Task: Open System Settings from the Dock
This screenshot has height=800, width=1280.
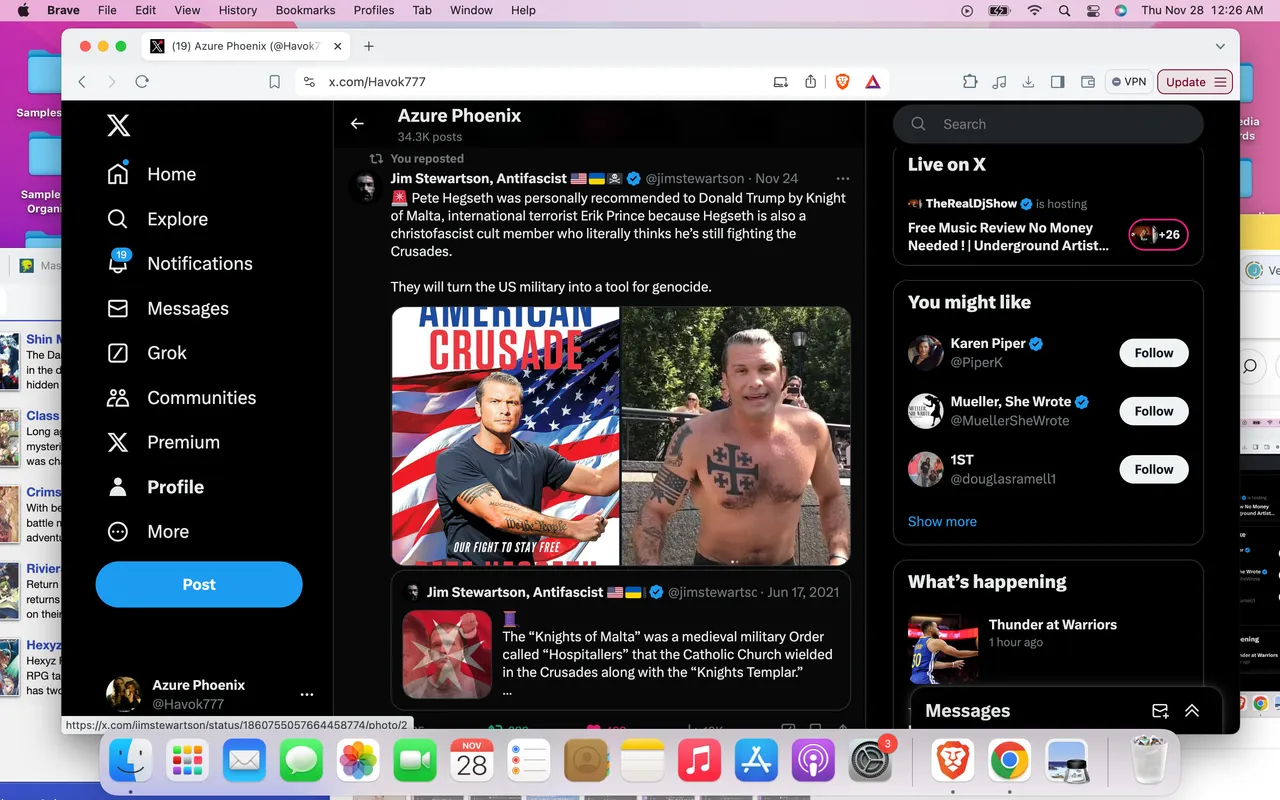Action: (x=870, y=762)
